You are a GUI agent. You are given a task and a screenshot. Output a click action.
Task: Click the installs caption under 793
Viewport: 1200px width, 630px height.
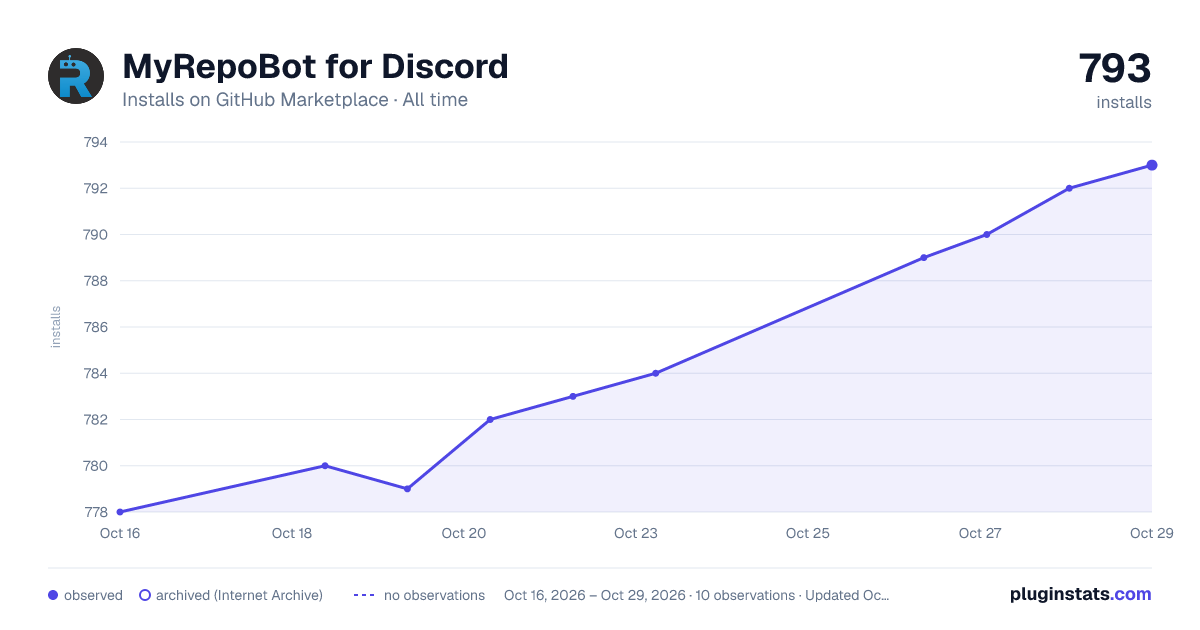click(1124, 102)
